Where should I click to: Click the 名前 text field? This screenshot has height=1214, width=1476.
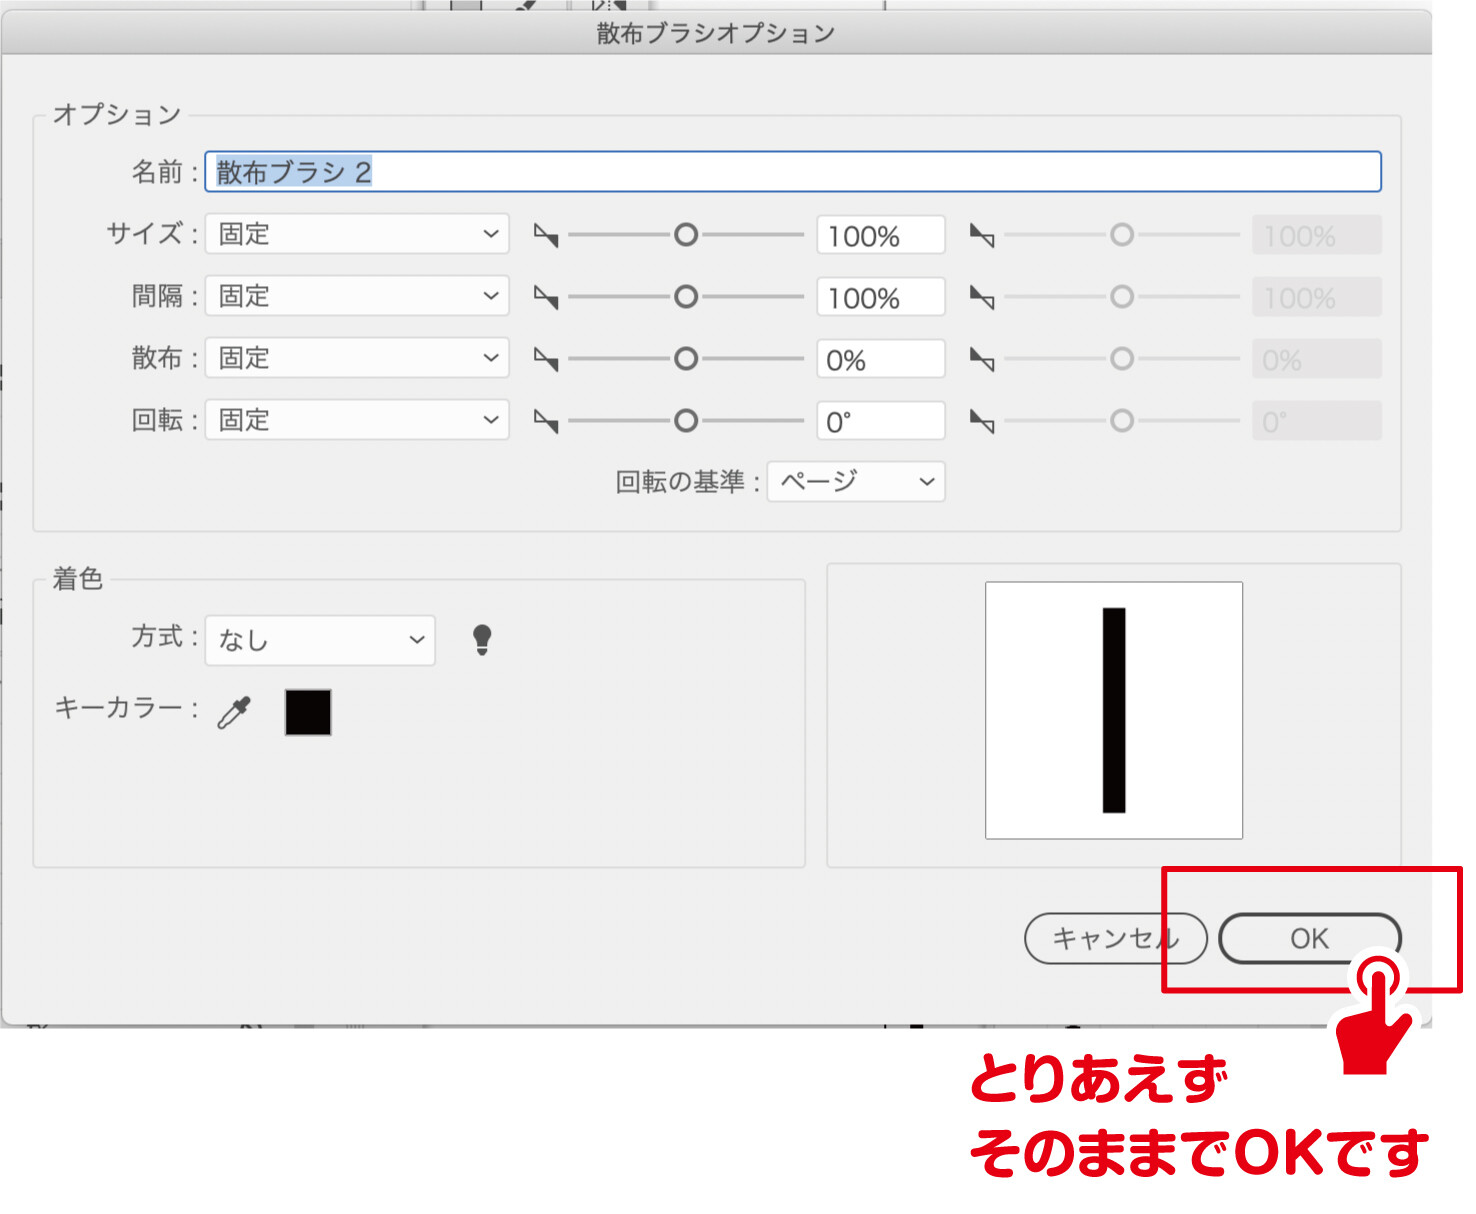pos(792,172)
